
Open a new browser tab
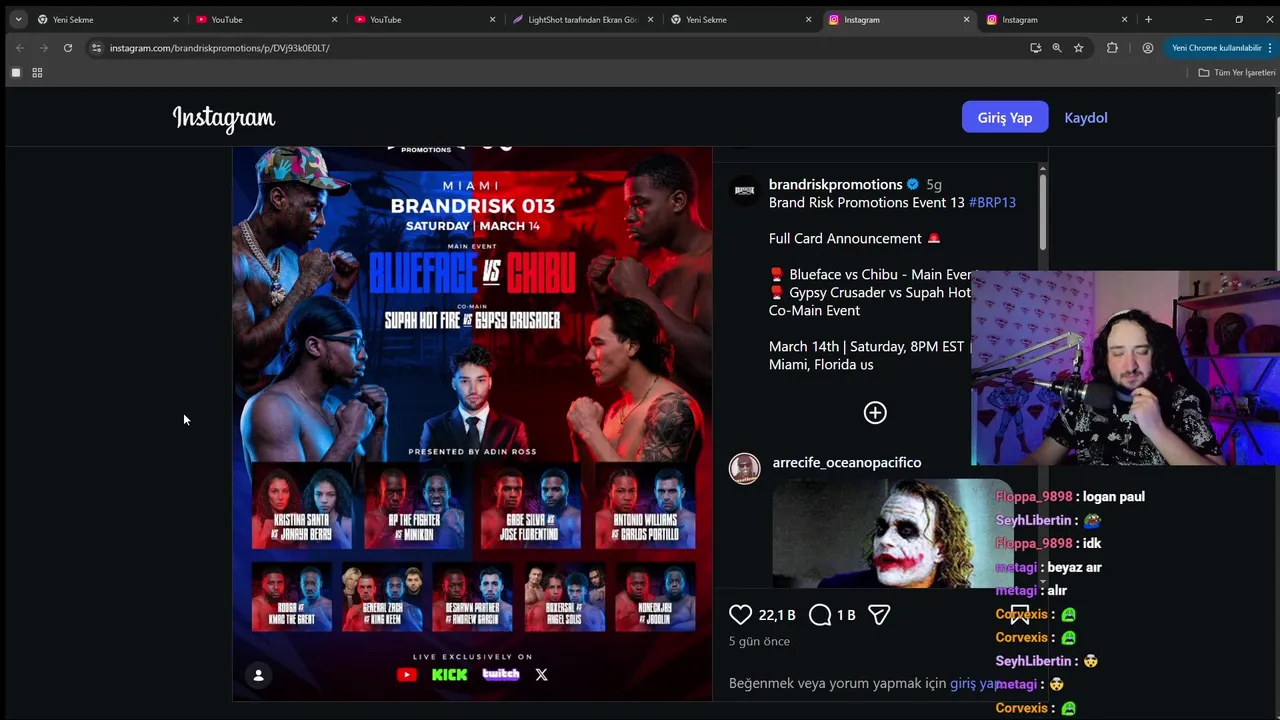click(x=1148, y=19)
